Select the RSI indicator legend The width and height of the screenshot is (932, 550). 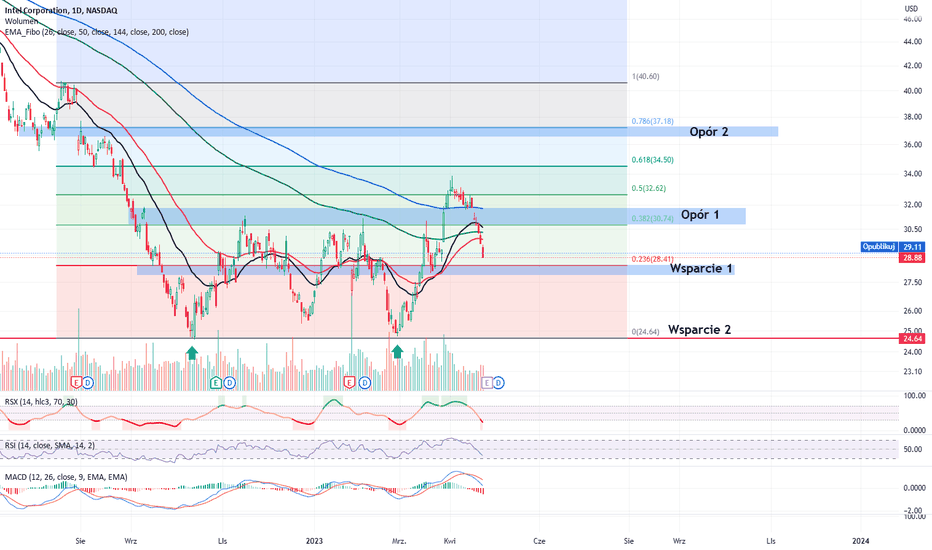point(49,445)
